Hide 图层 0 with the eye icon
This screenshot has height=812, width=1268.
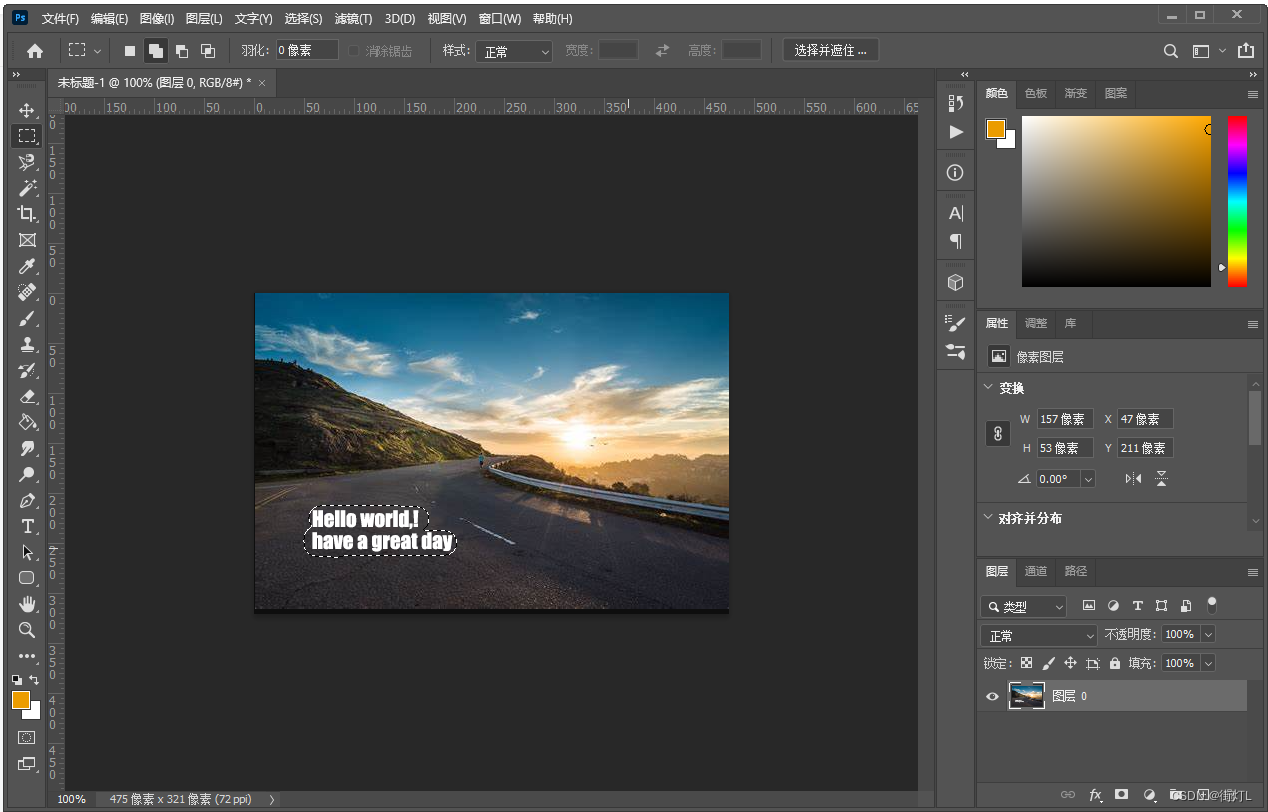point(992,696)
